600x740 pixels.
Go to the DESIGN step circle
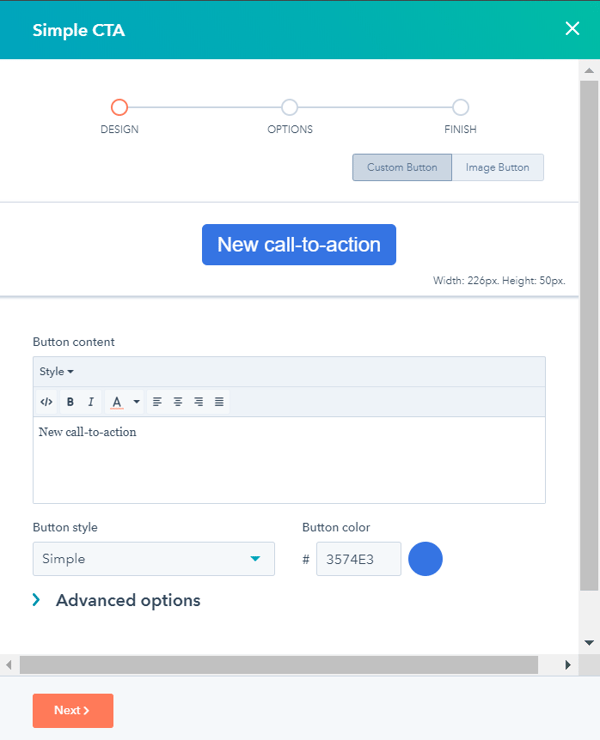(x=119, y=107)
